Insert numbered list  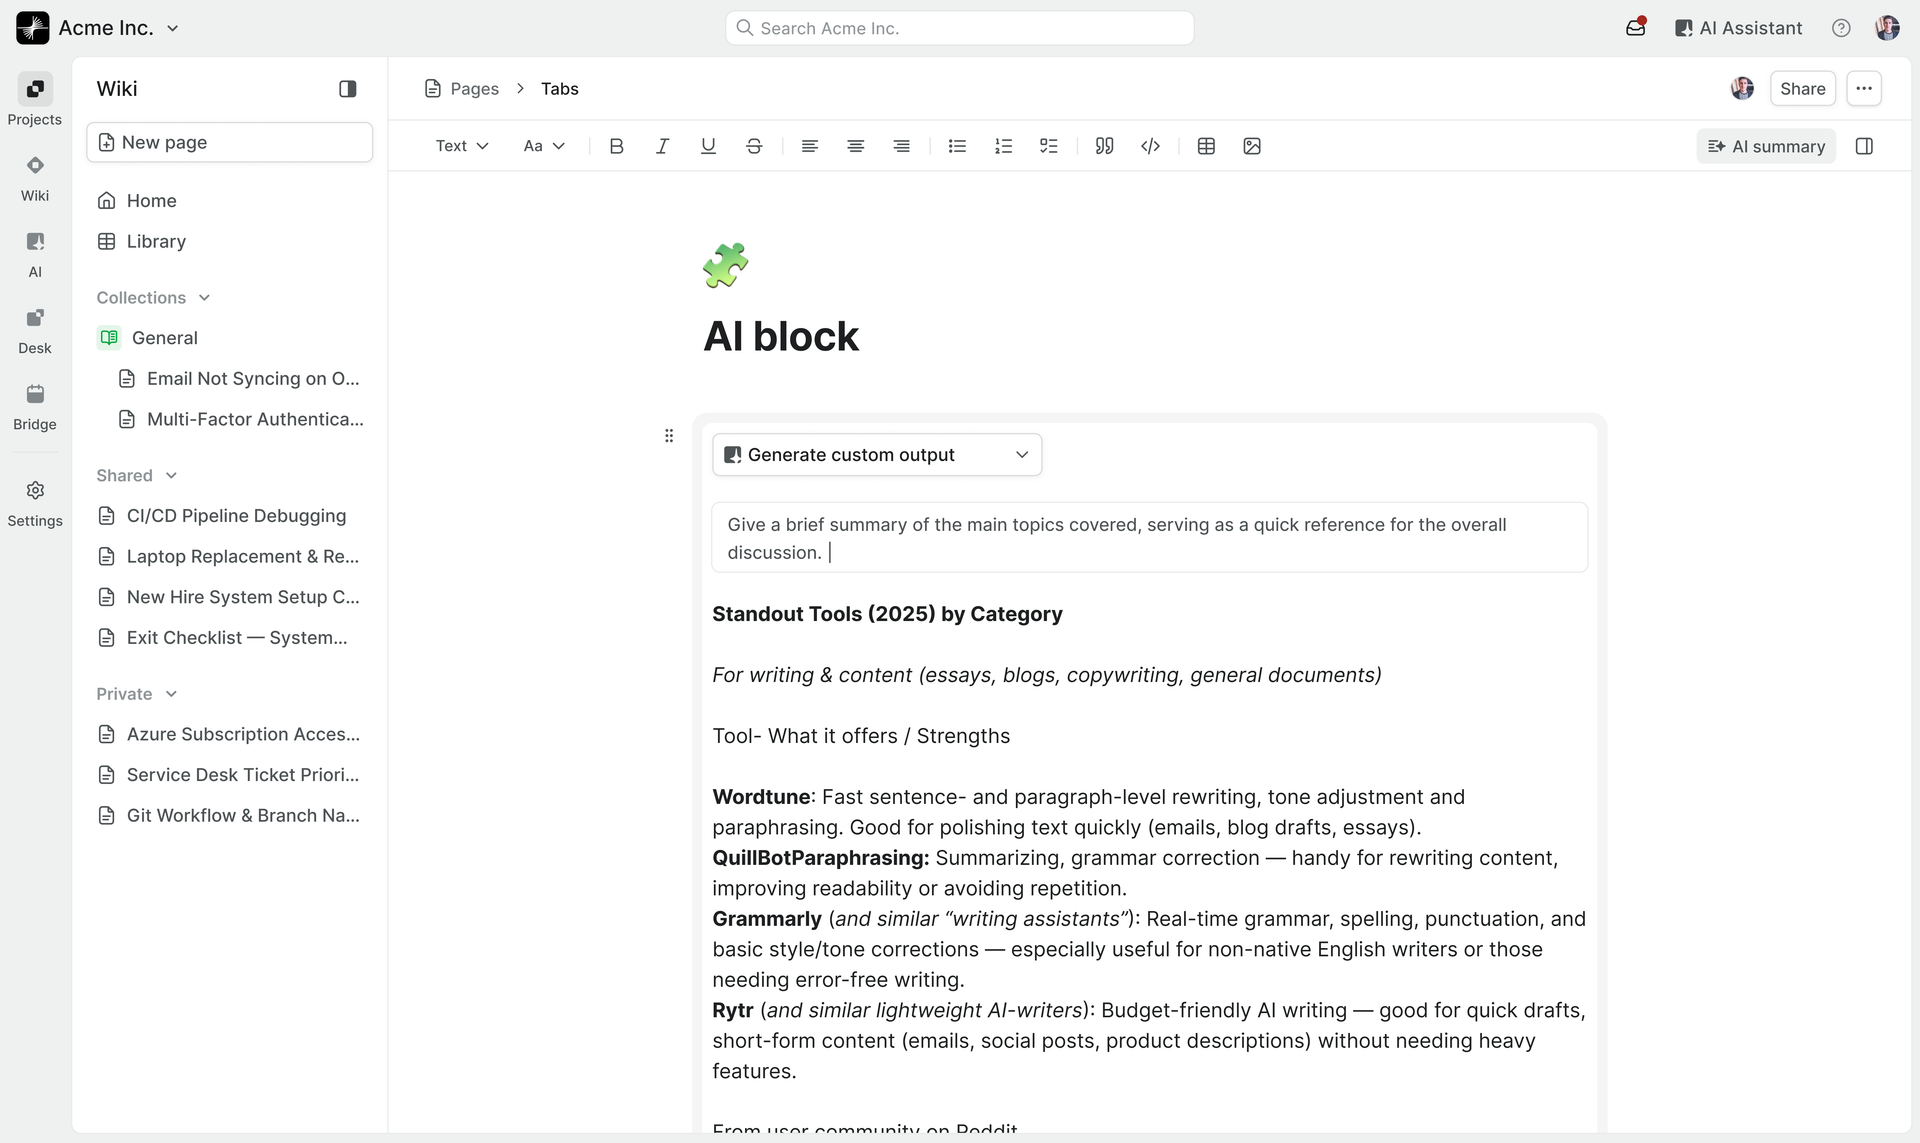[x=1003, y=146]
